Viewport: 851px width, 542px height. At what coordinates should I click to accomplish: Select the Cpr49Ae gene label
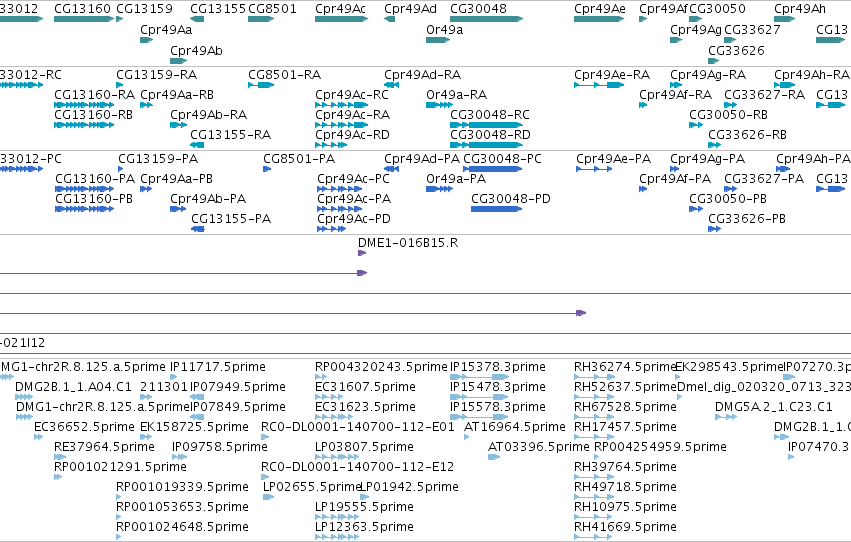point(600,9)
